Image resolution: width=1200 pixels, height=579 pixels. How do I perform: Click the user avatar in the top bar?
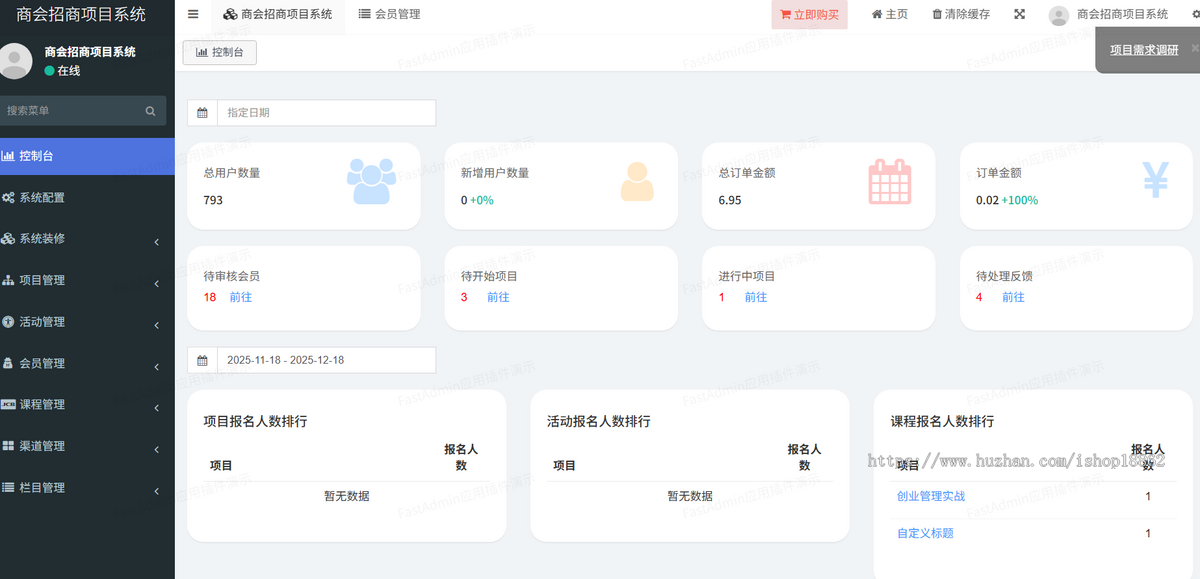(x=1058, y=14)
